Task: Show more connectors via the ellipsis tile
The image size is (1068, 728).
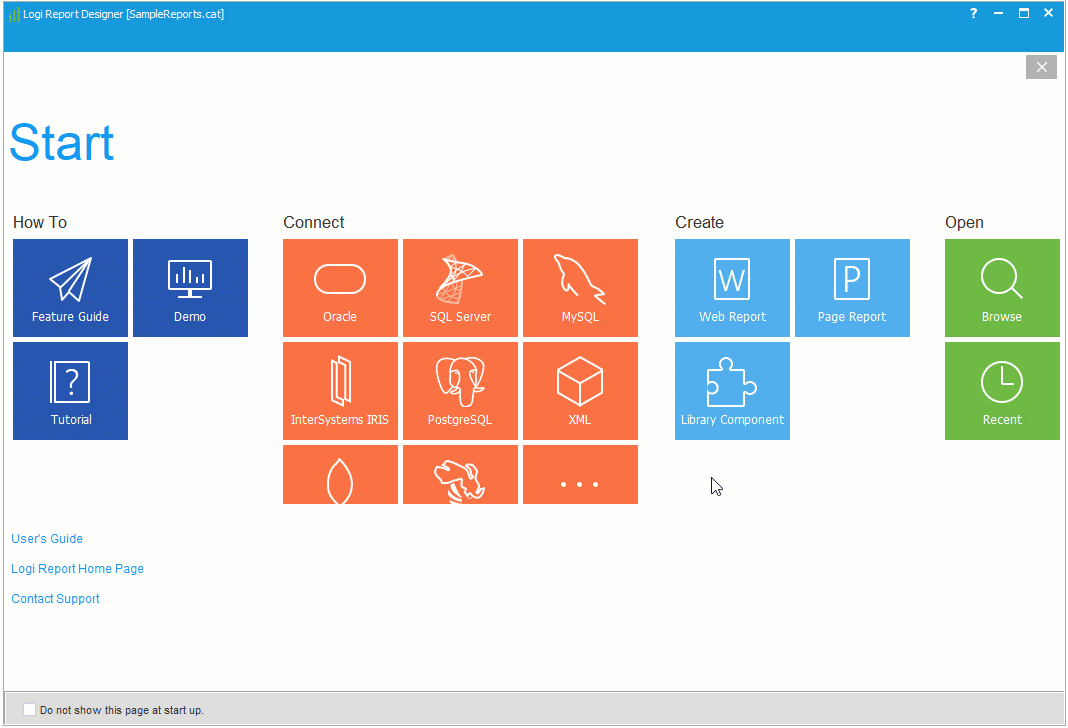Action: point(580,474)
